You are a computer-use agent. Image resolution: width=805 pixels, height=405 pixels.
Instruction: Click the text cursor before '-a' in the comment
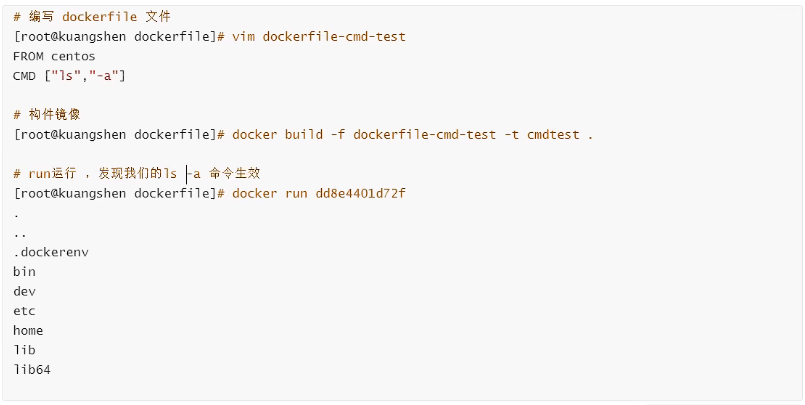(187, 174)
